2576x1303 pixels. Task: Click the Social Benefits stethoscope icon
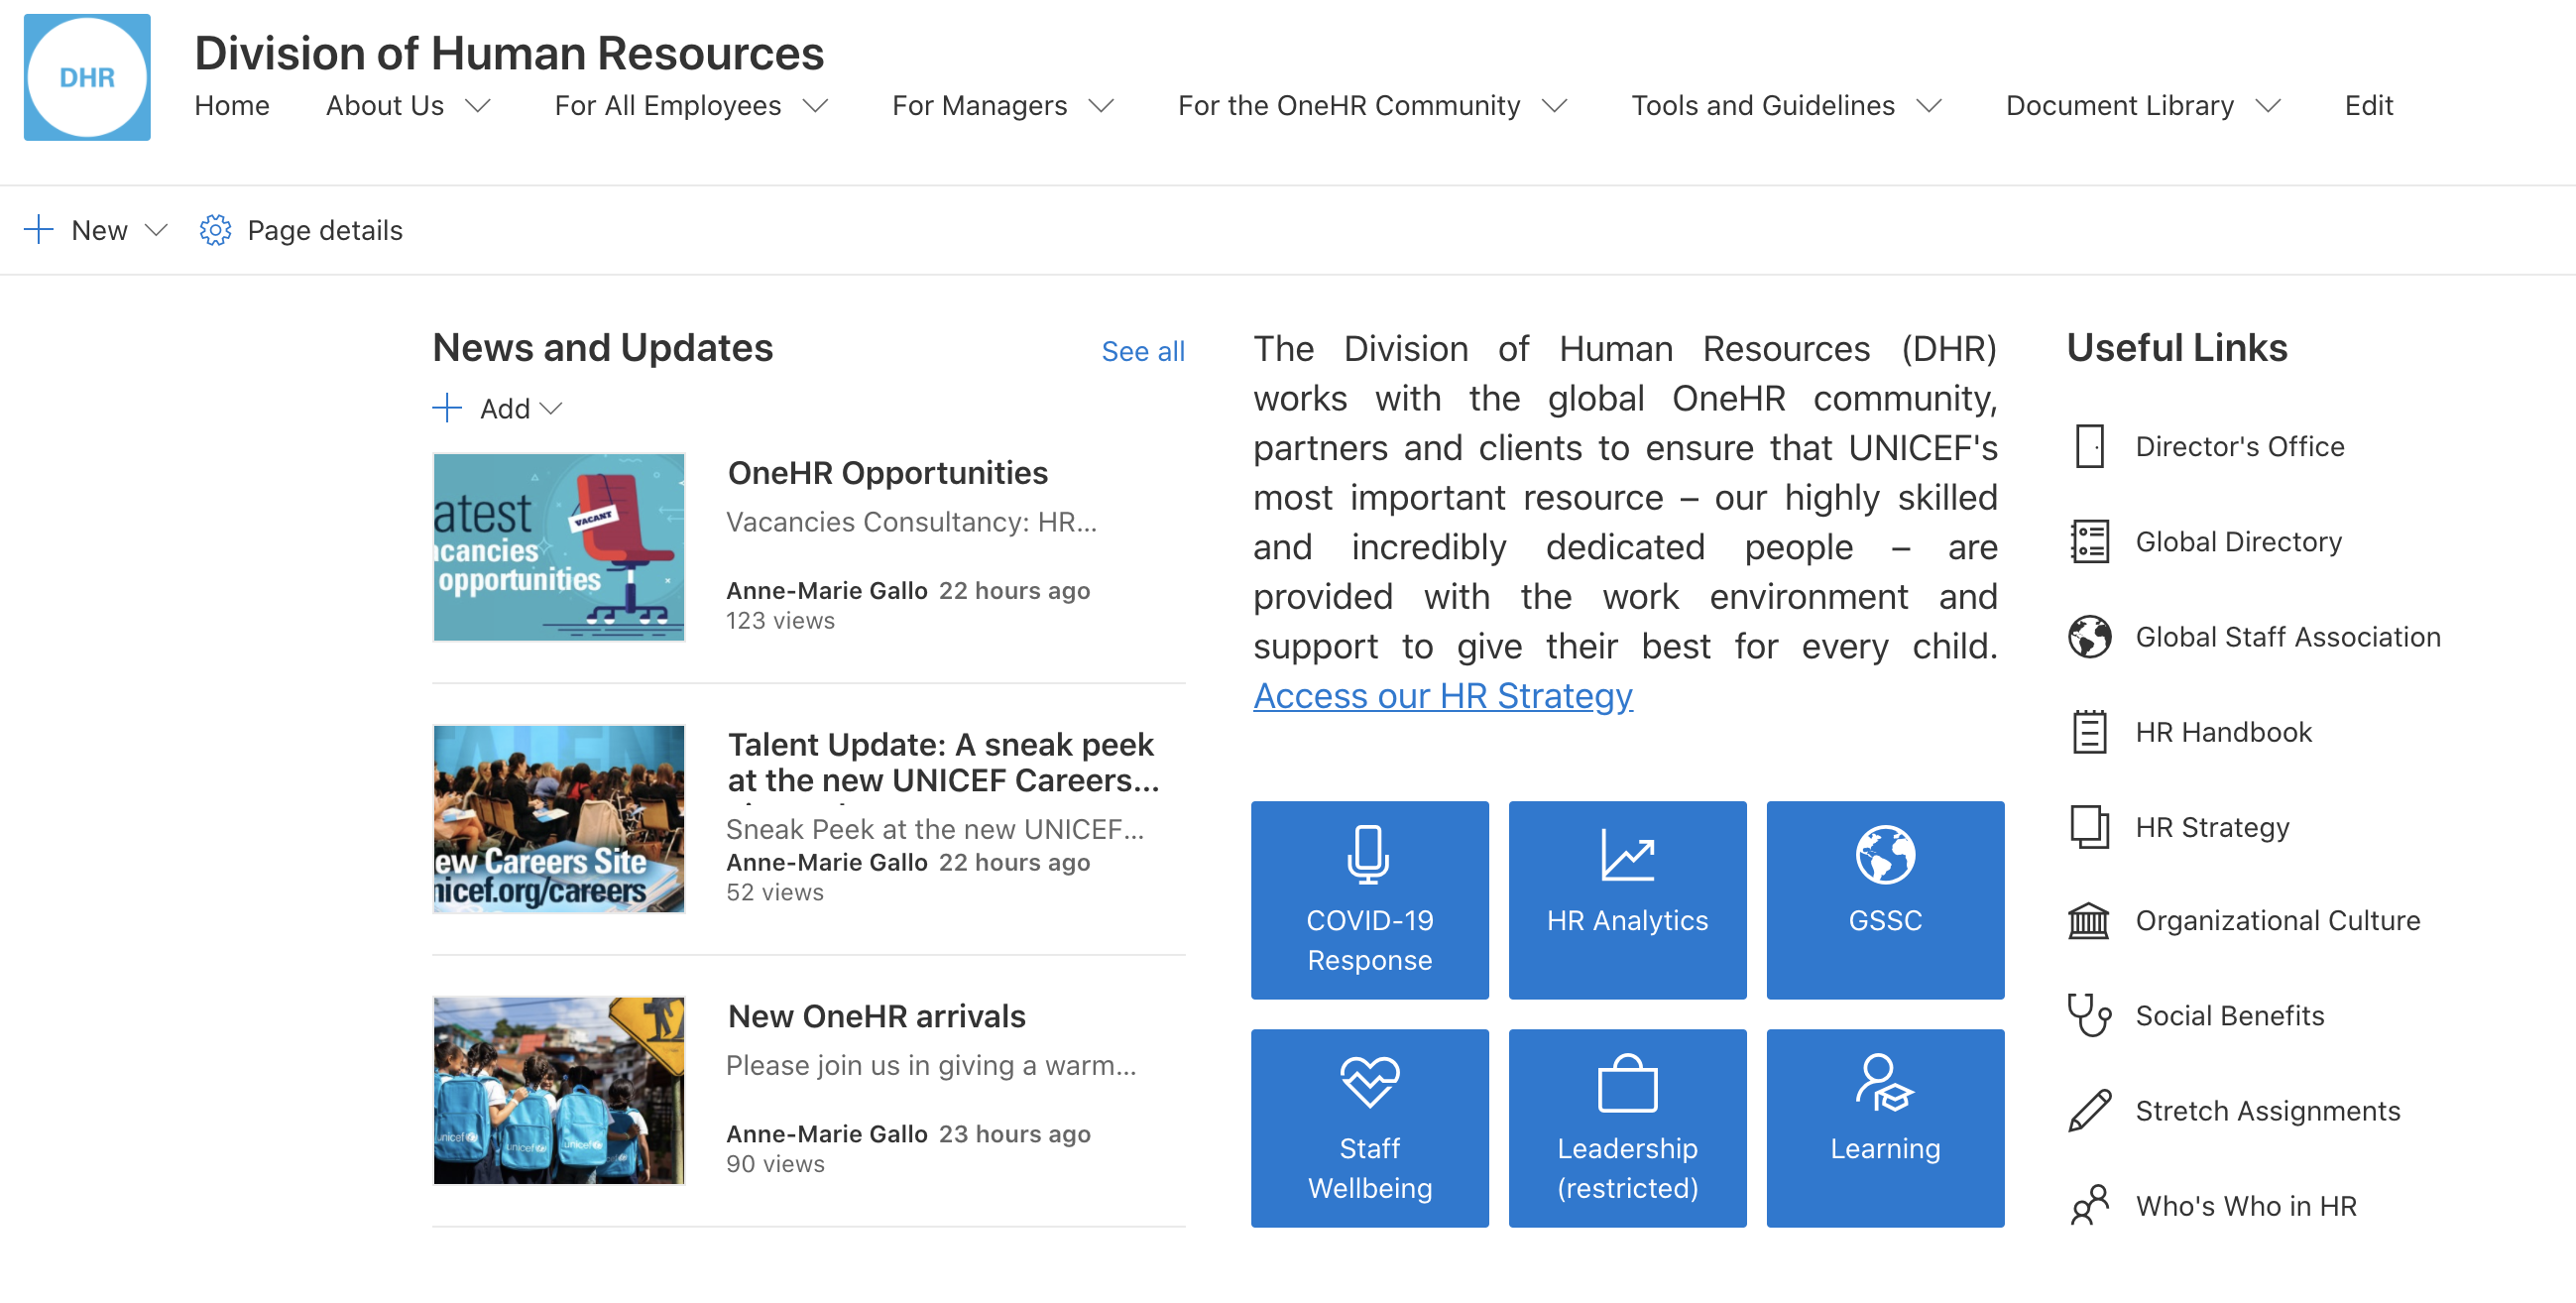(2088, 1014)
